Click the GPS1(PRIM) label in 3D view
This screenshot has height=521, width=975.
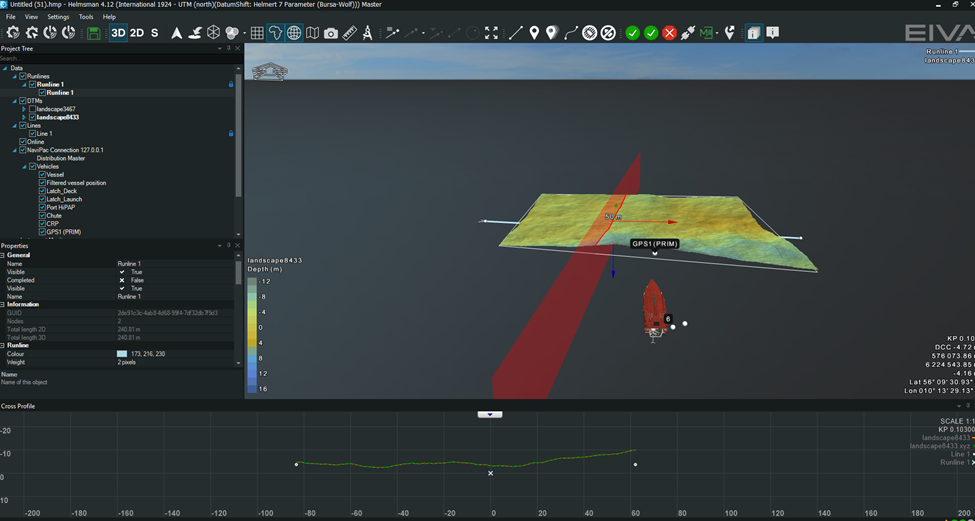click(x=655, y=244)
